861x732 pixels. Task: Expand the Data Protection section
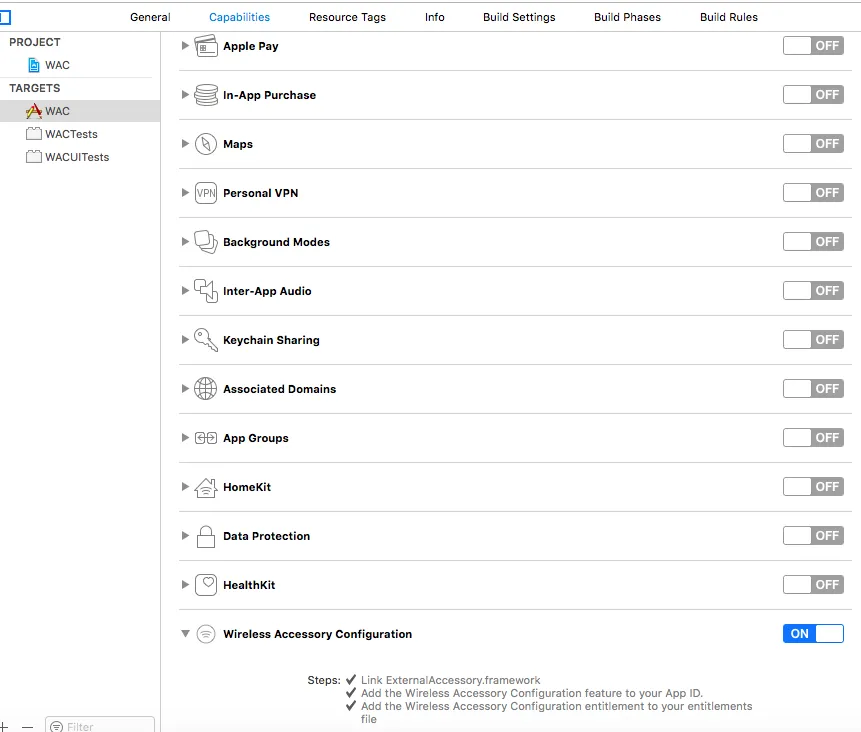click(185, 535)
